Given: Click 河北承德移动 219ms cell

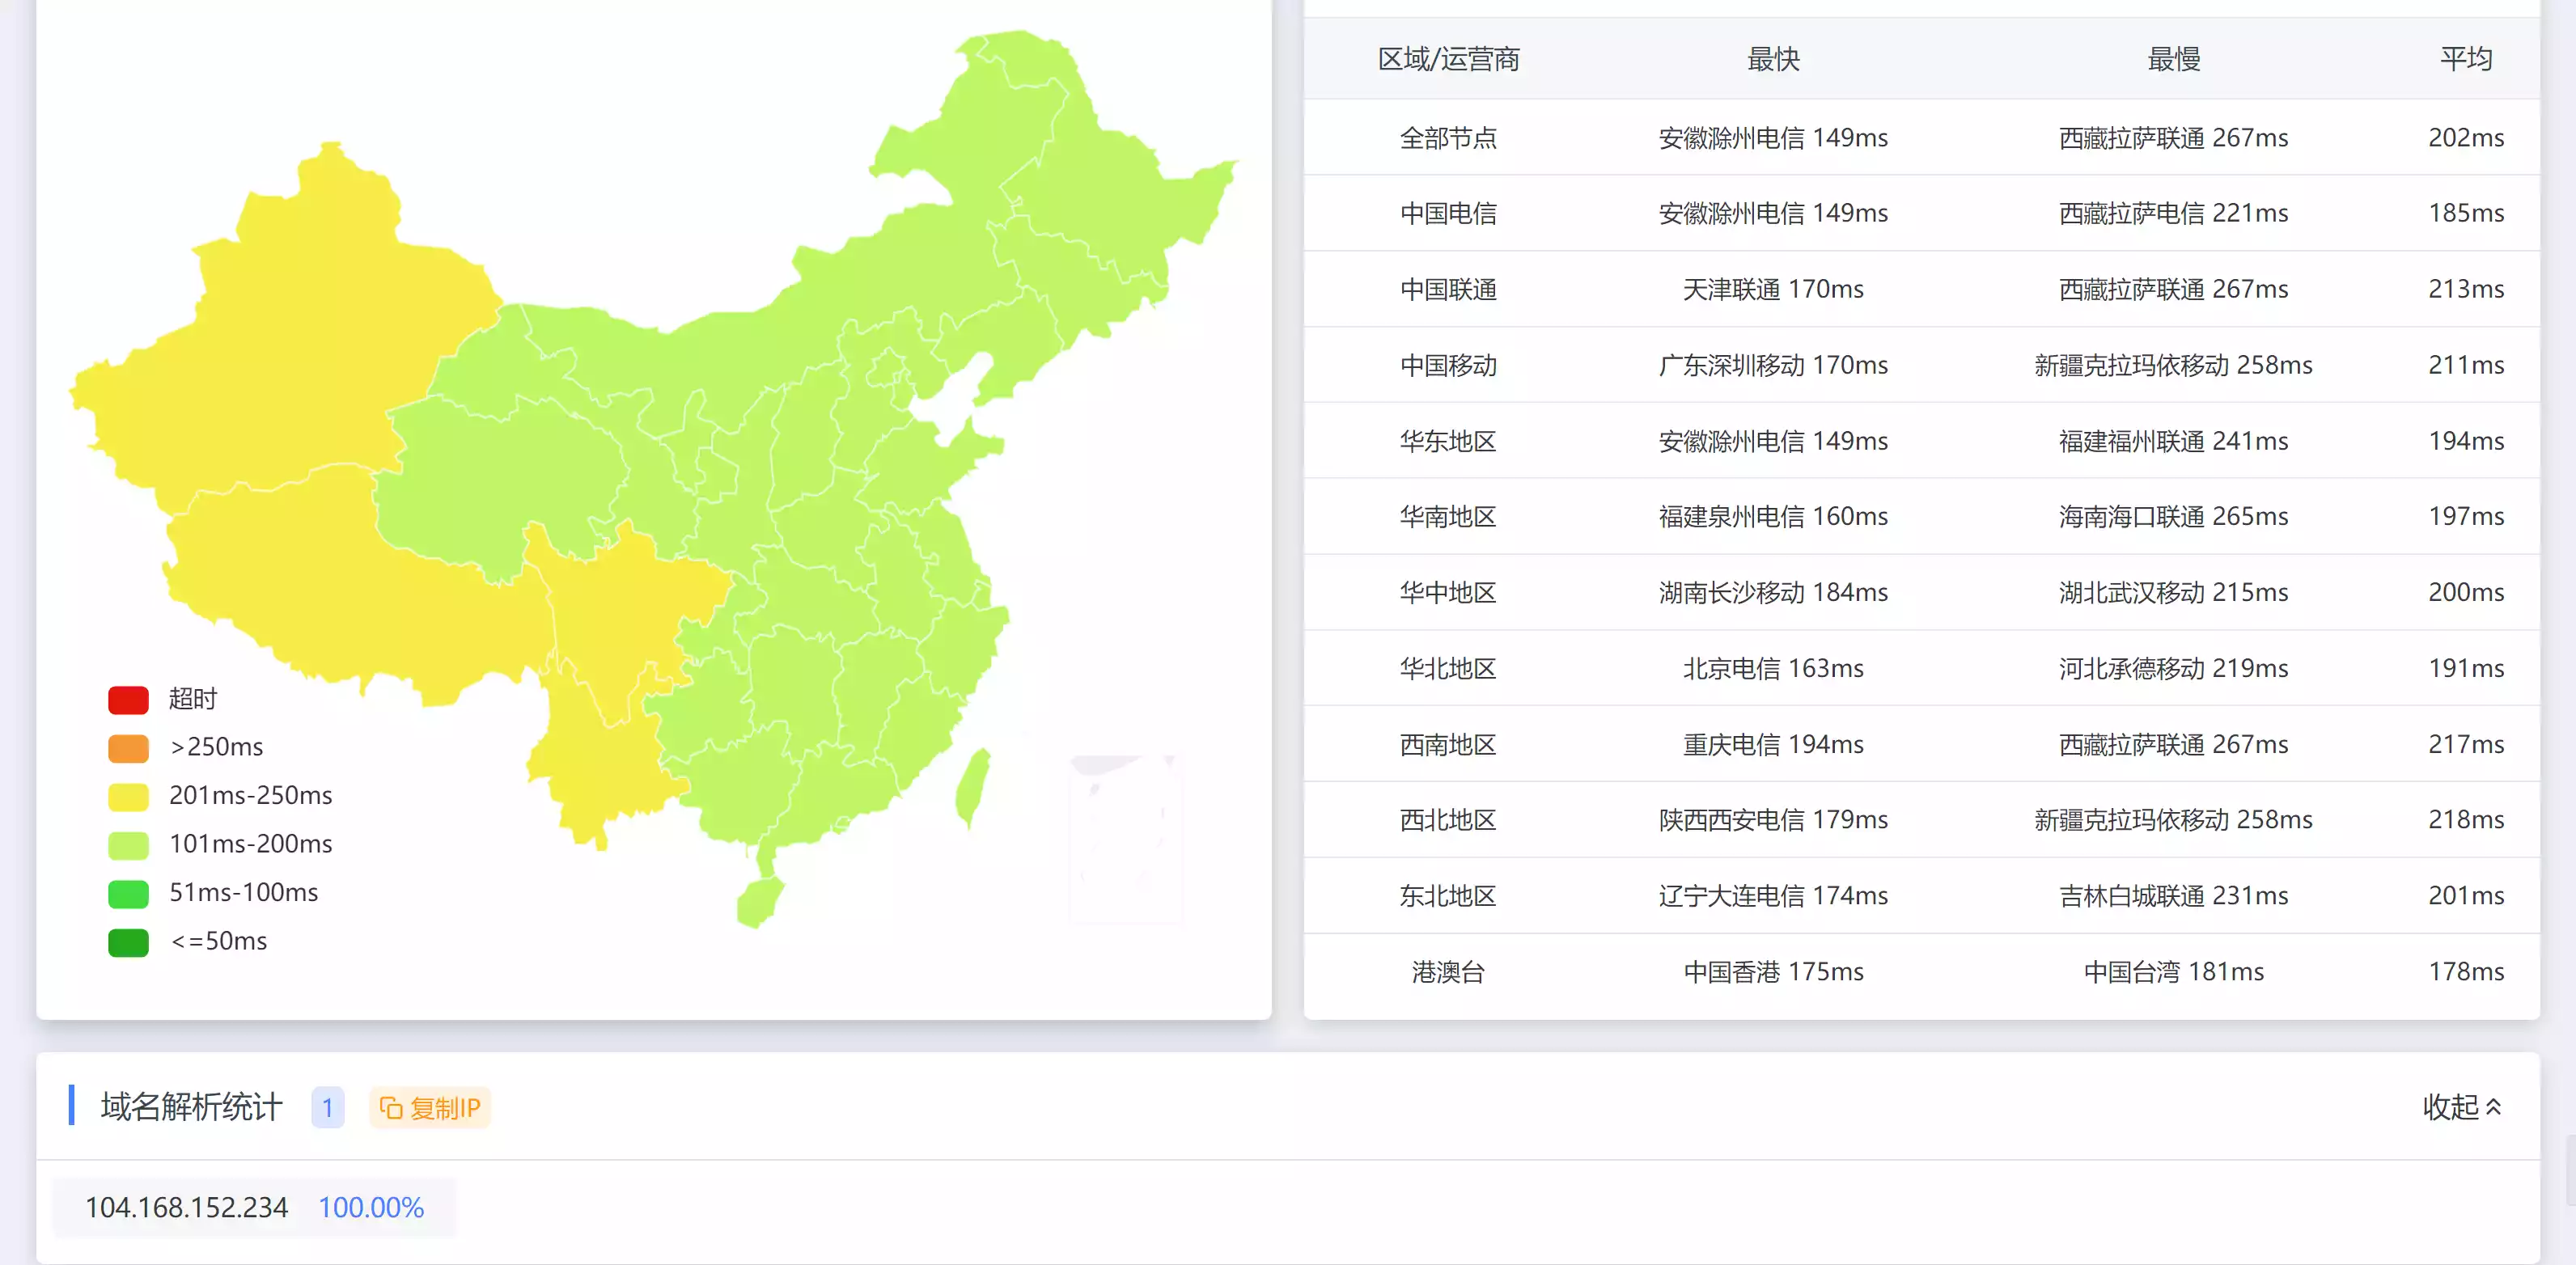Looking at the screenshot, I should [x=2173, y=668].
